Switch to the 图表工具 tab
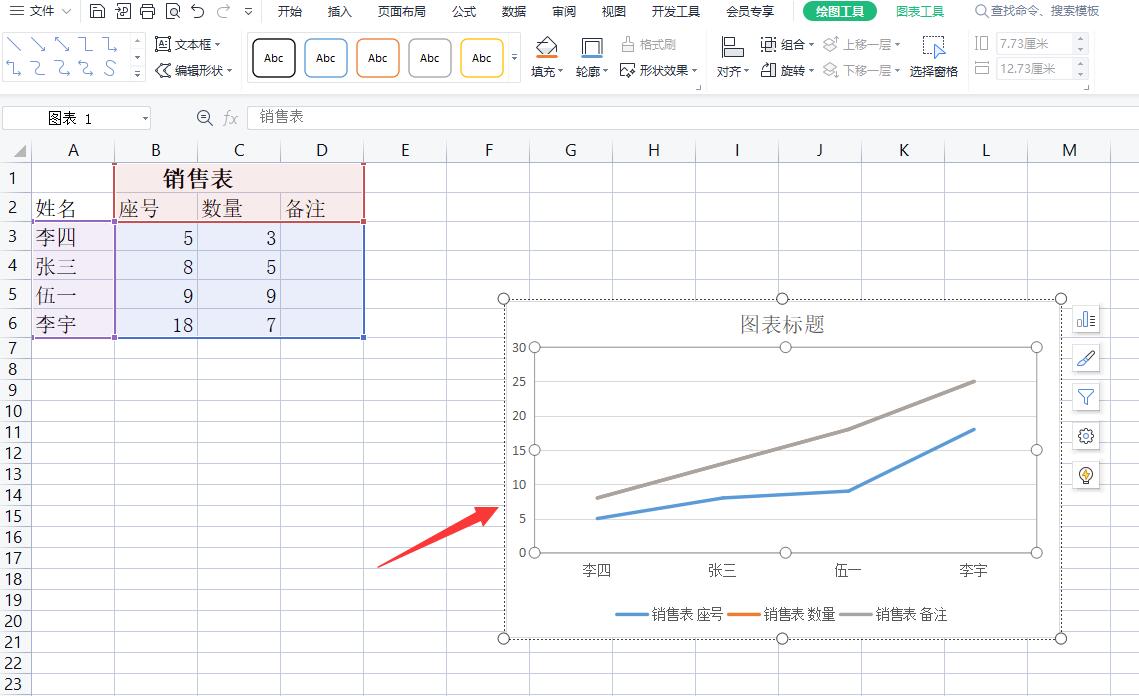 tap(919, 12)
